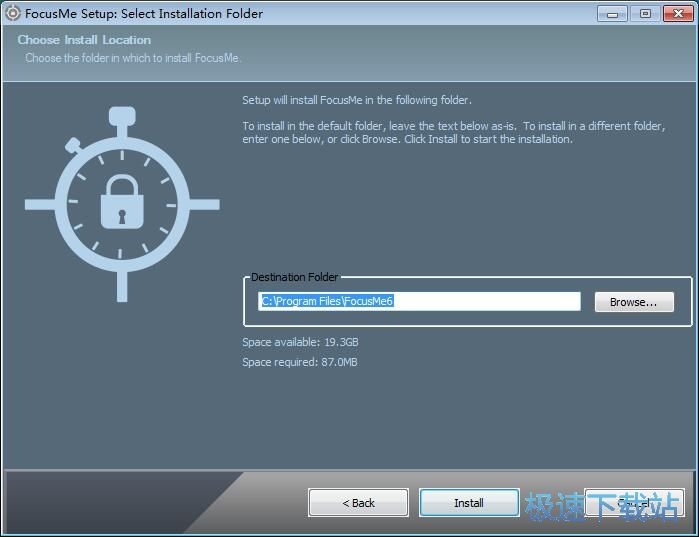Screen dimensions: 699x537
Task: Cancel the FocusMe setup
Action: (634, 503)
